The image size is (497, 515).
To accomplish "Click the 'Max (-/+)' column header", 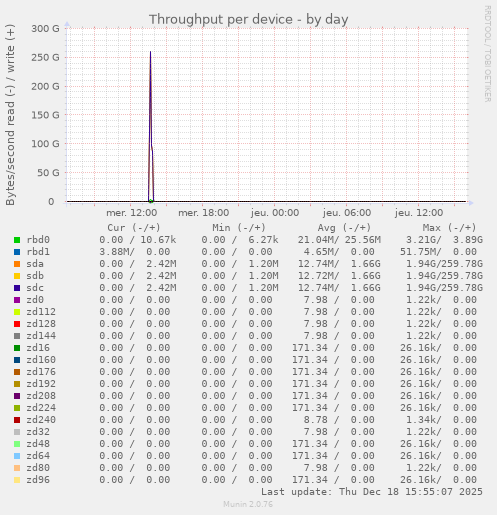I will [x=449, y=228].
